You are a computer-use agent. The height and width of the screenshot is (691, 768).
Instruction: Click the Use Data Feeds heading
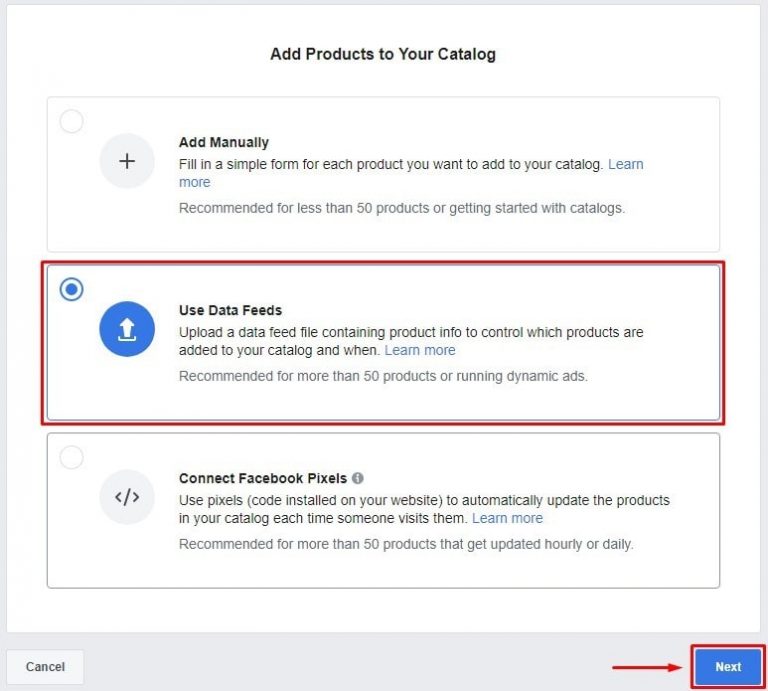tap(231, 310)
